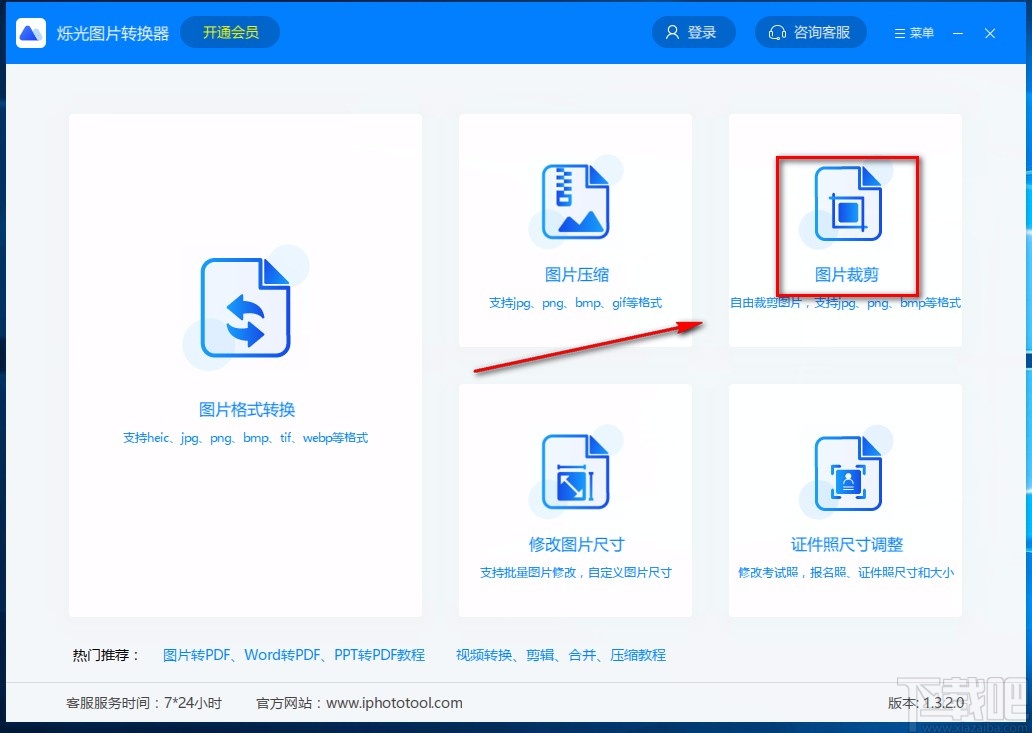Open the 视频转换、剪辑、合并、压缩教程 link
This screenshot has height=733, width=1032.
coord(561,654)
